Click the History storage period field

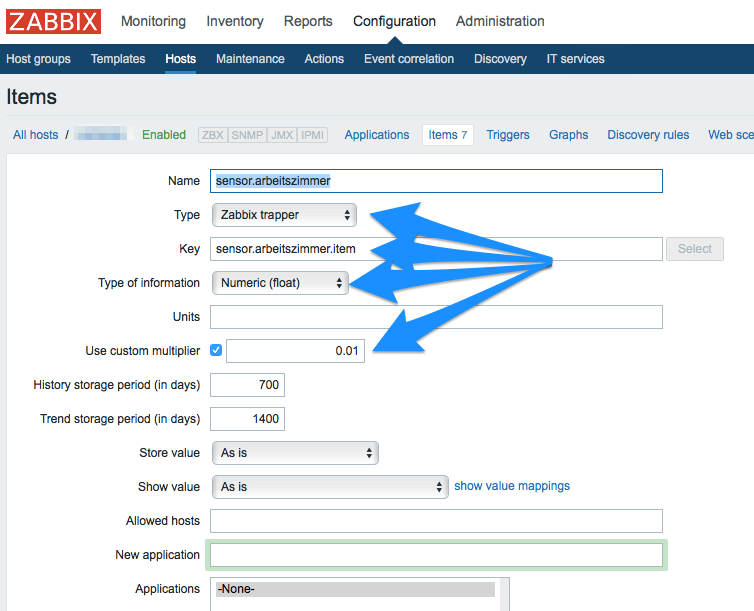pyautogui.click(x=247, y=385)
